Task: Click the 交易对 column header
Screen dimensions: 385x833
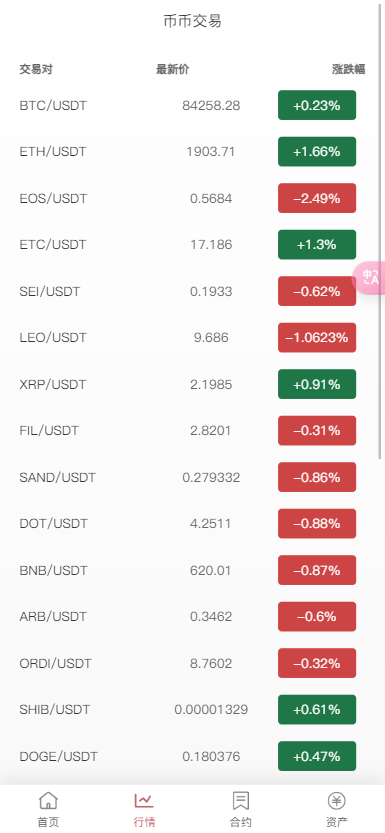Action: tap(36, 69)
